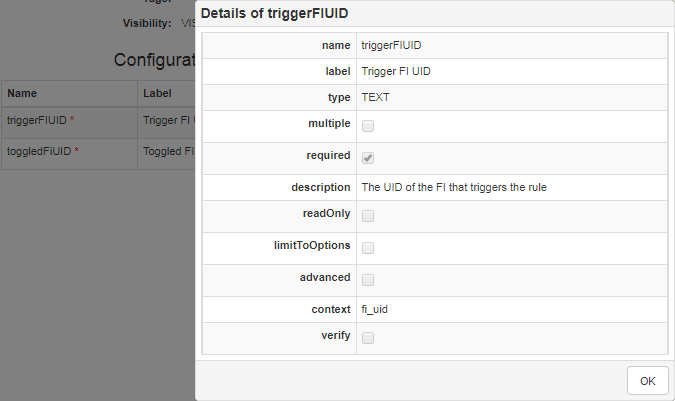Click the Configuration heading
This screenshot has width=675, height=401.
[x=154, y=59]
